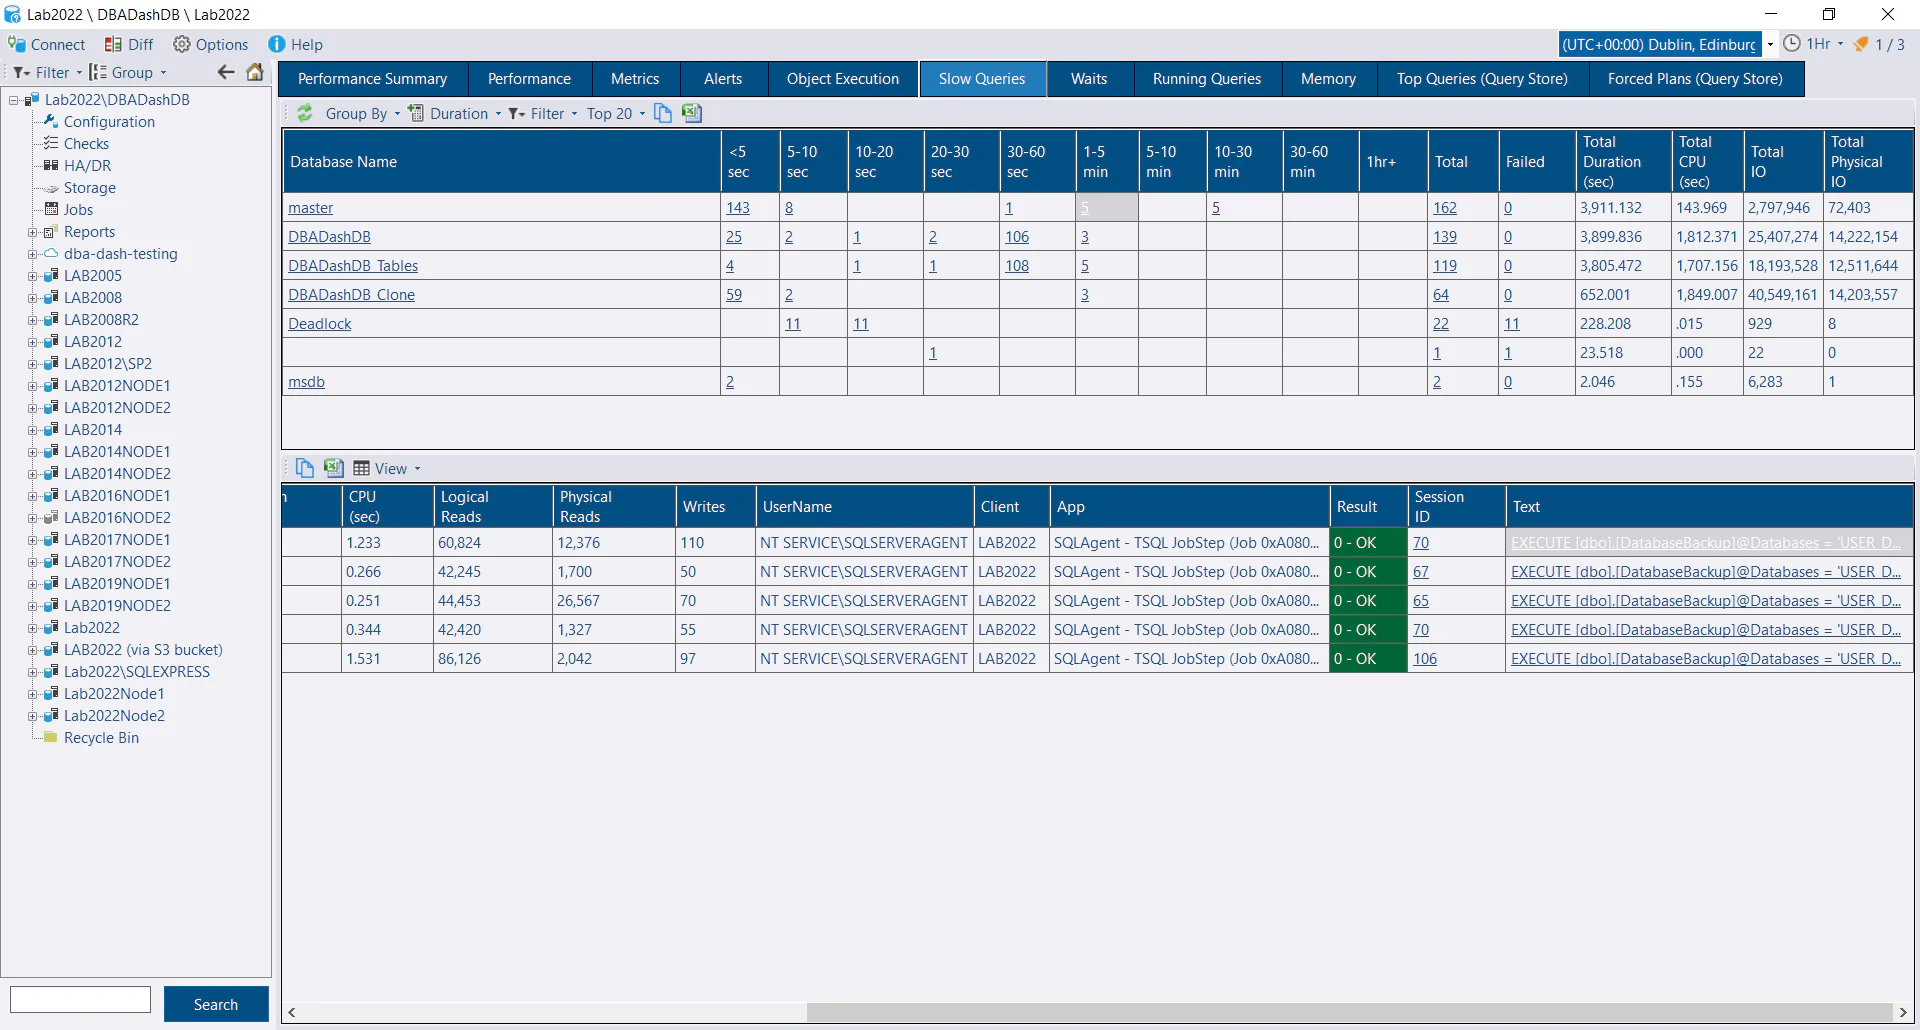Click the green refresh icon in the Slow Queries toolbar
1920x1030 pixels.
point(305,113)
